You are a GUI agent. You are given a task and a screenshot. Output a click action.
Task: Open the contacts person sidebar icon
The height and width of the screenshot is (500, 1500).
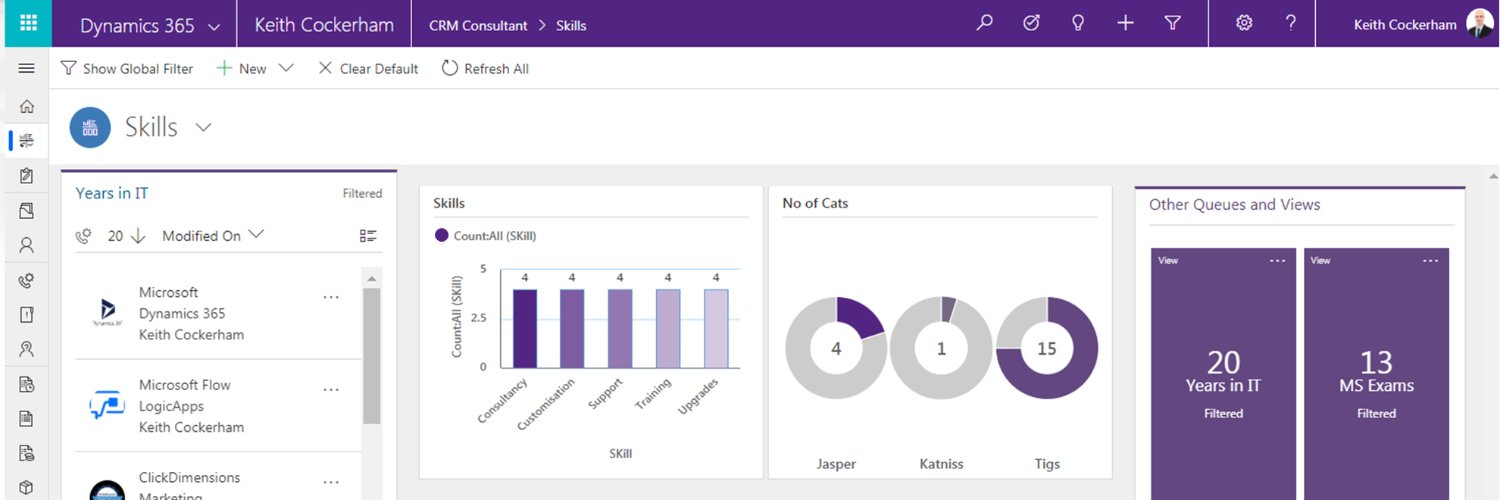[27, 245]
